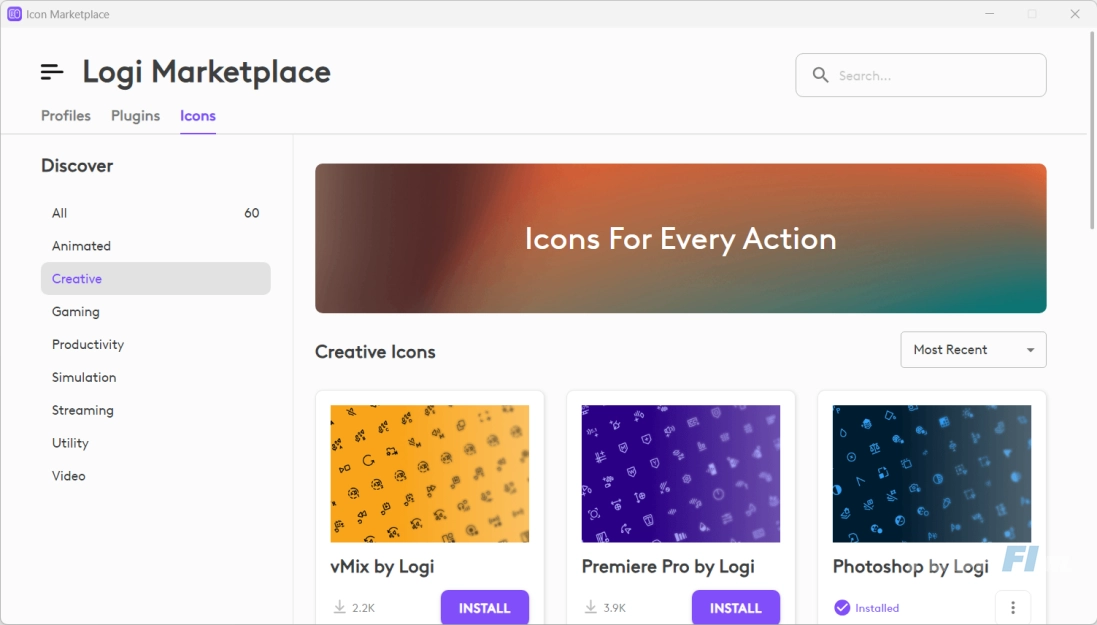Viewport: 1097px width, 625px height.
Task: Click the Icons For Every Action banner
Action: (x=681, y=238)
